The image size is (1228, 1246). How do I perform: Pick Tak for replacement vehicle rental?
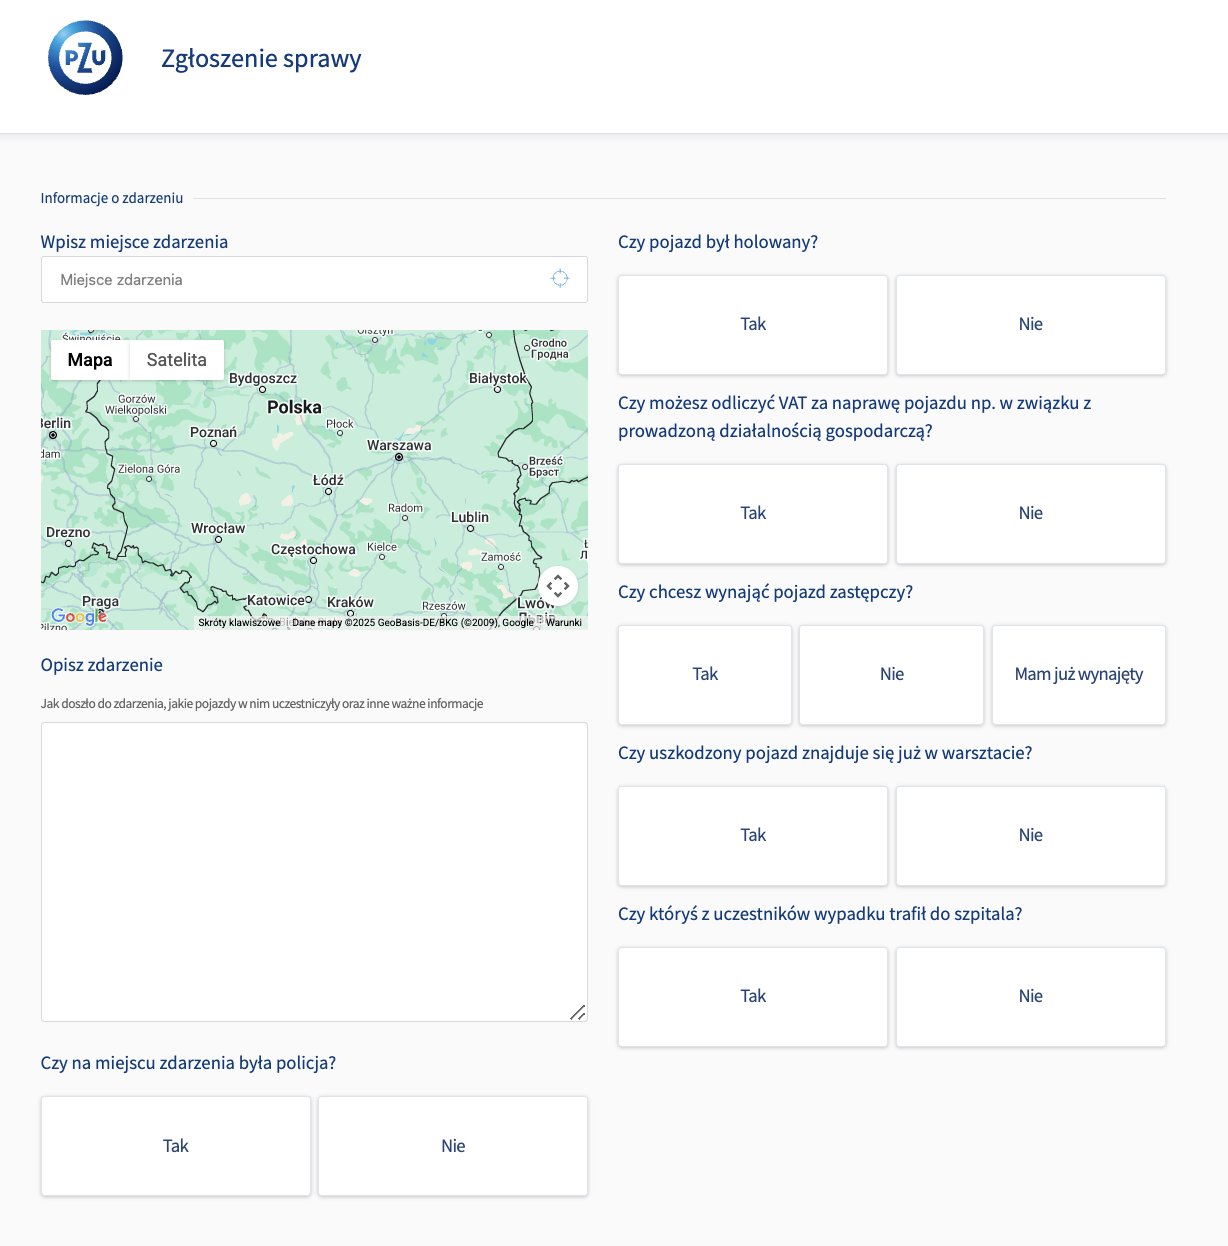705,675
